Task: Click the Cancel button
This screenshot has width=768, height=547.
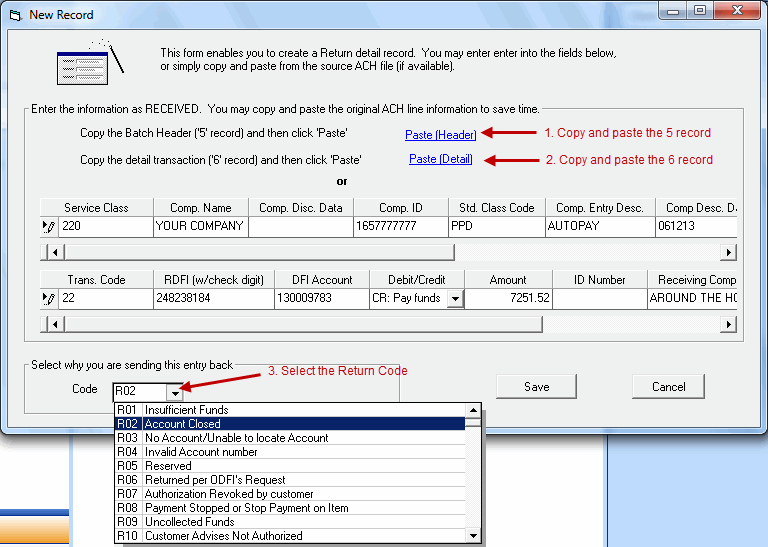Action: point(669,387)
